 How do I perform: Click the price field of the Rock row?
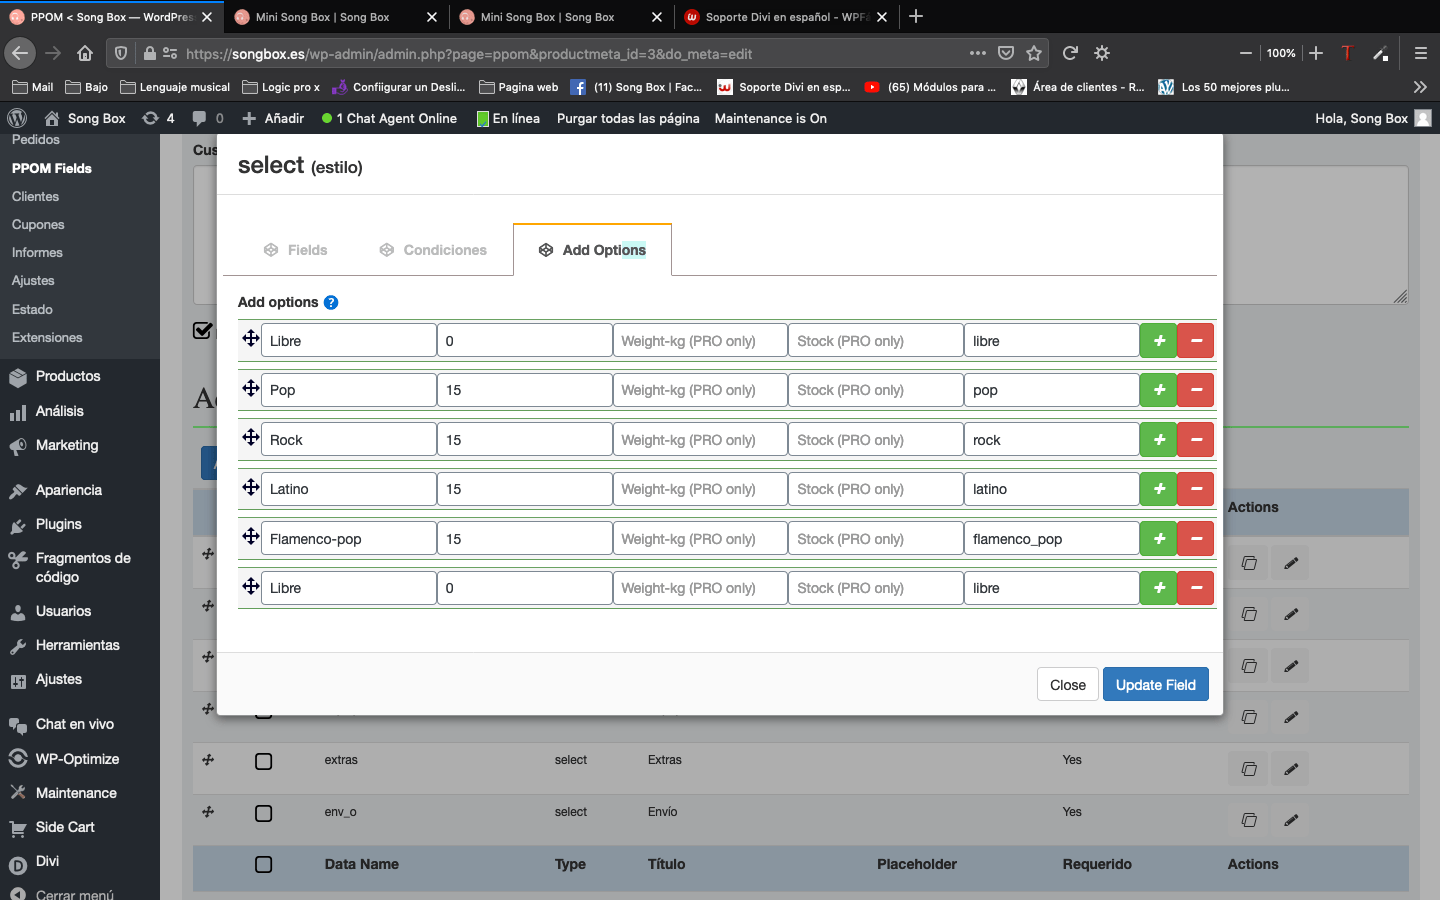524,440
